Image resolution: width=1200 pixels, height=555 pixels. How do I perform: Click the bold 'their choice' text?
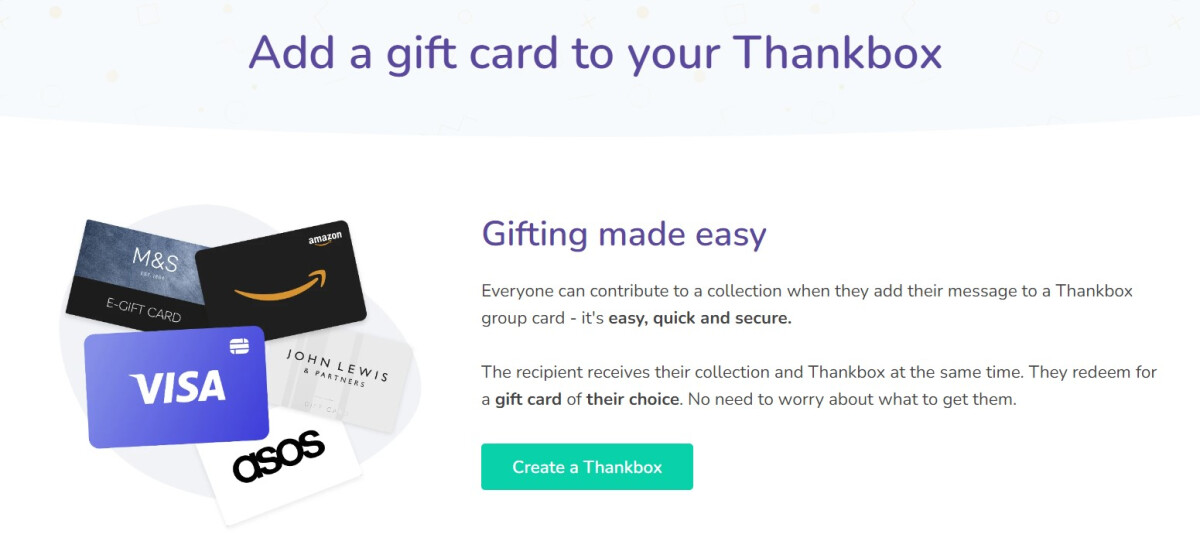pos(633,399)
